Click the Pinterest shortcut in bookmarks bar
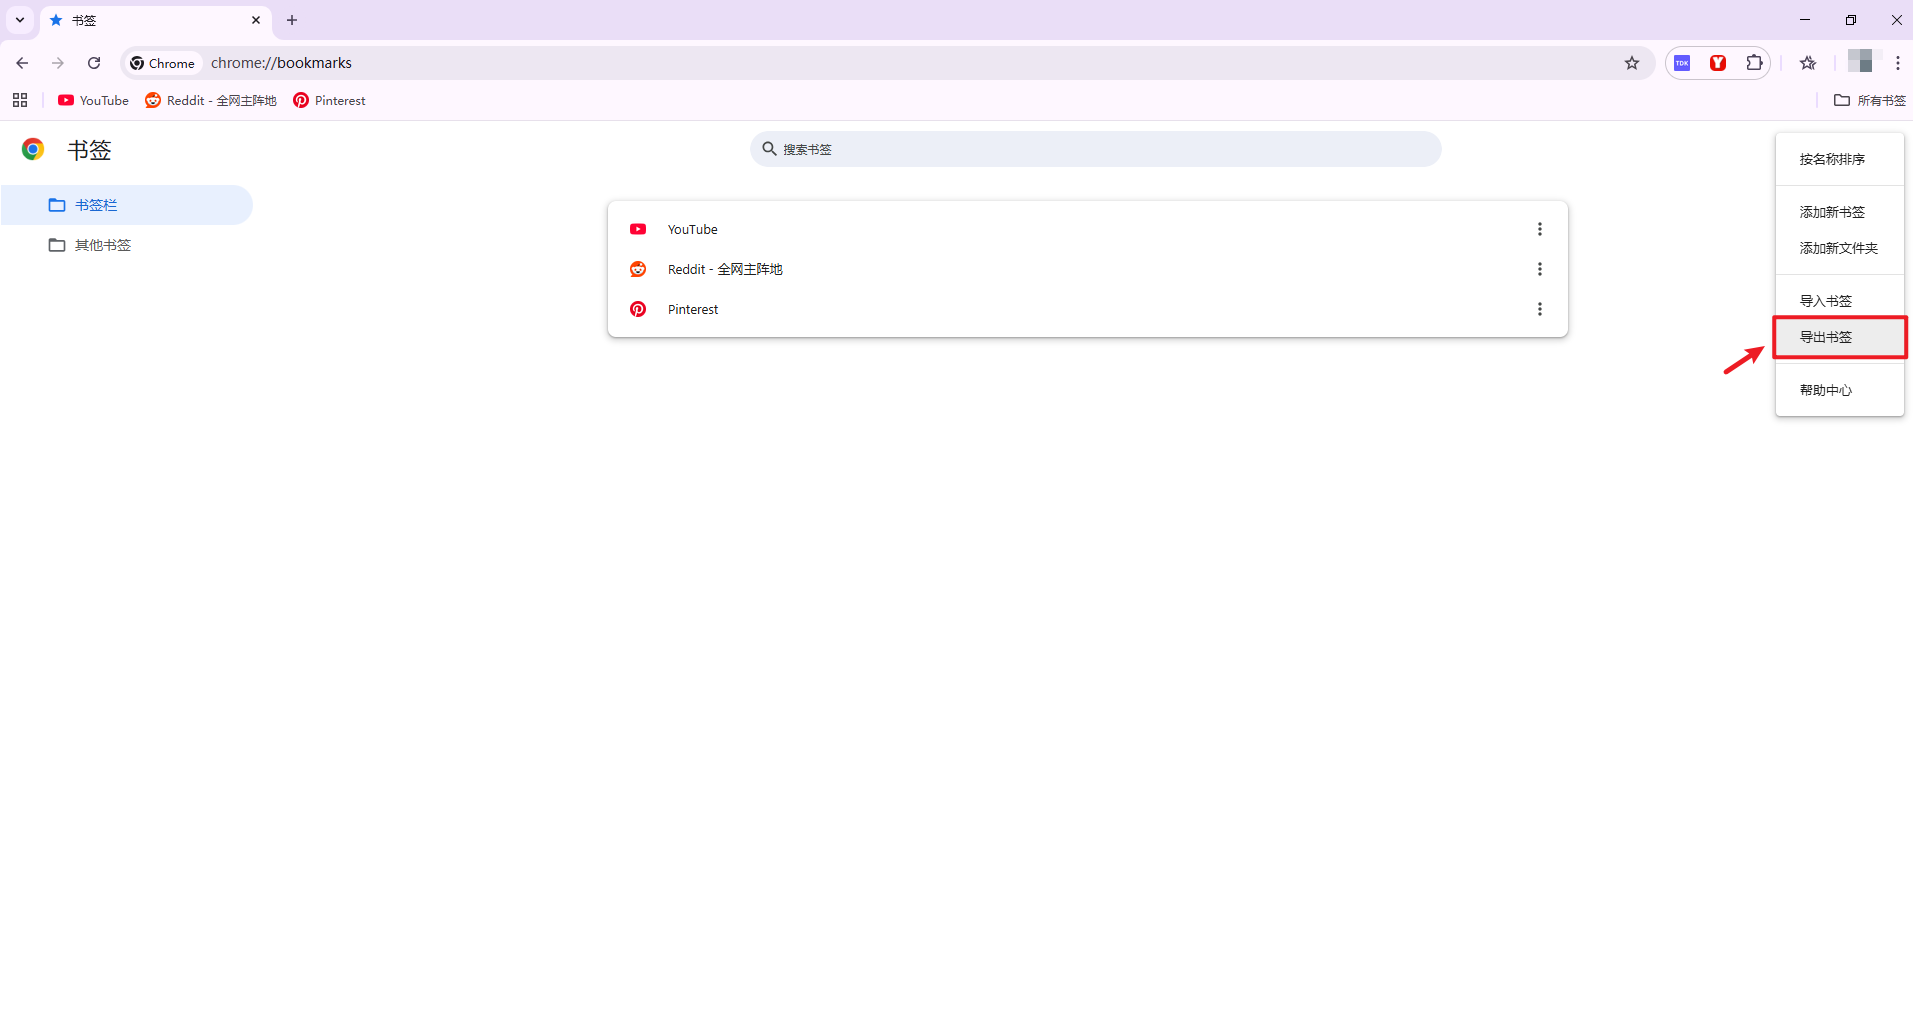The image size is (1913, 1034). tap(329, 100)
